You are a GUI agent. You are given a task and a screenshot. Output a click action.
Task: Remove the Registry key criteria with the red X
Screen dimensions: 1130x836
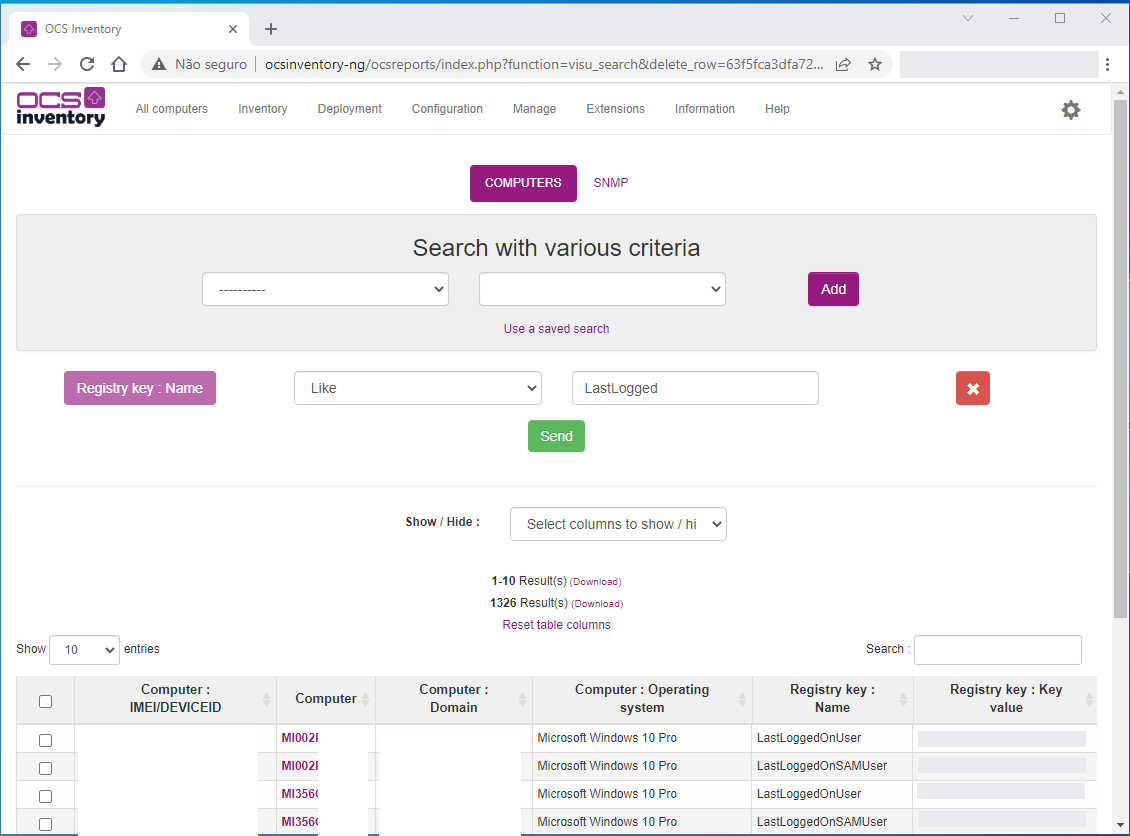972,388
